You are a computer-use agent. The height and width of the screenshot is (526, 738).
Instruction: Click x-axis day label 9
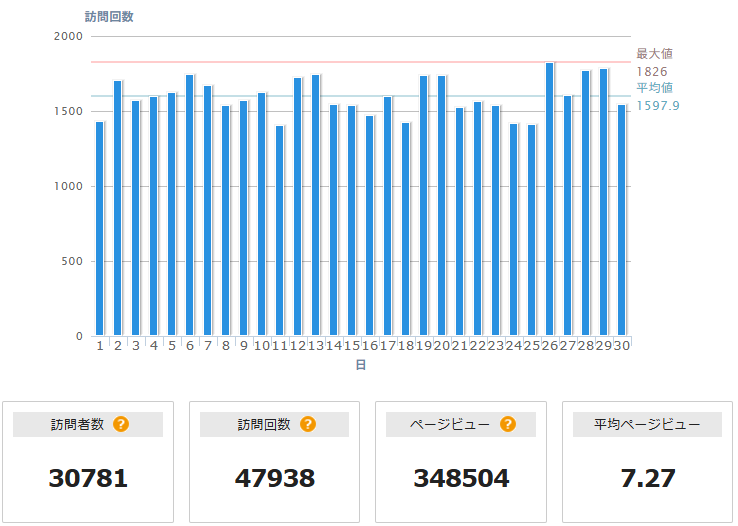click(x=244, y=346)
